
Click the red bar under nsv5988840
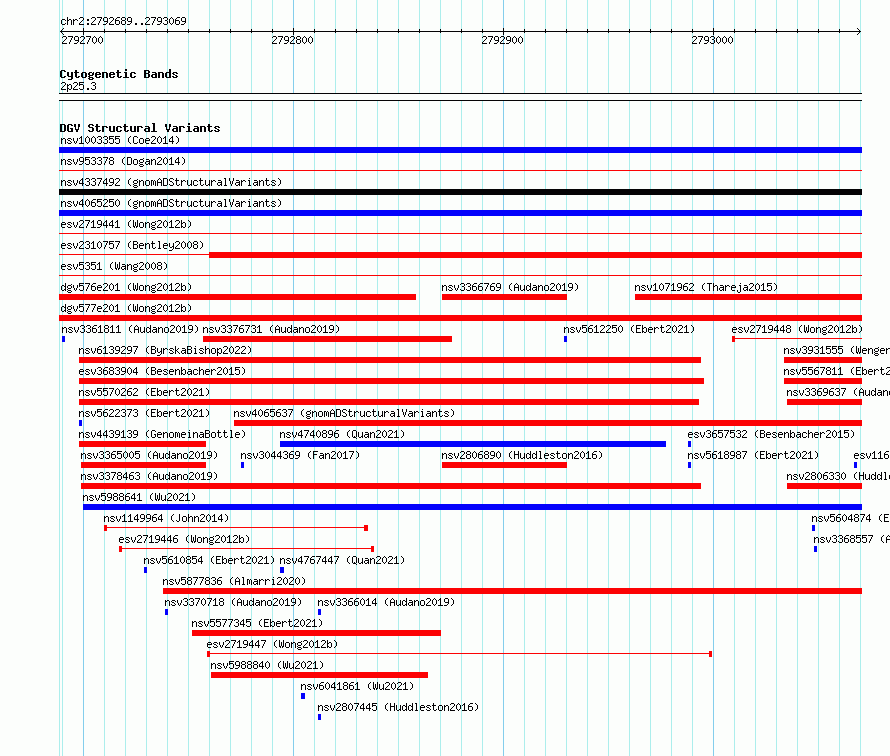click(319, 675)
